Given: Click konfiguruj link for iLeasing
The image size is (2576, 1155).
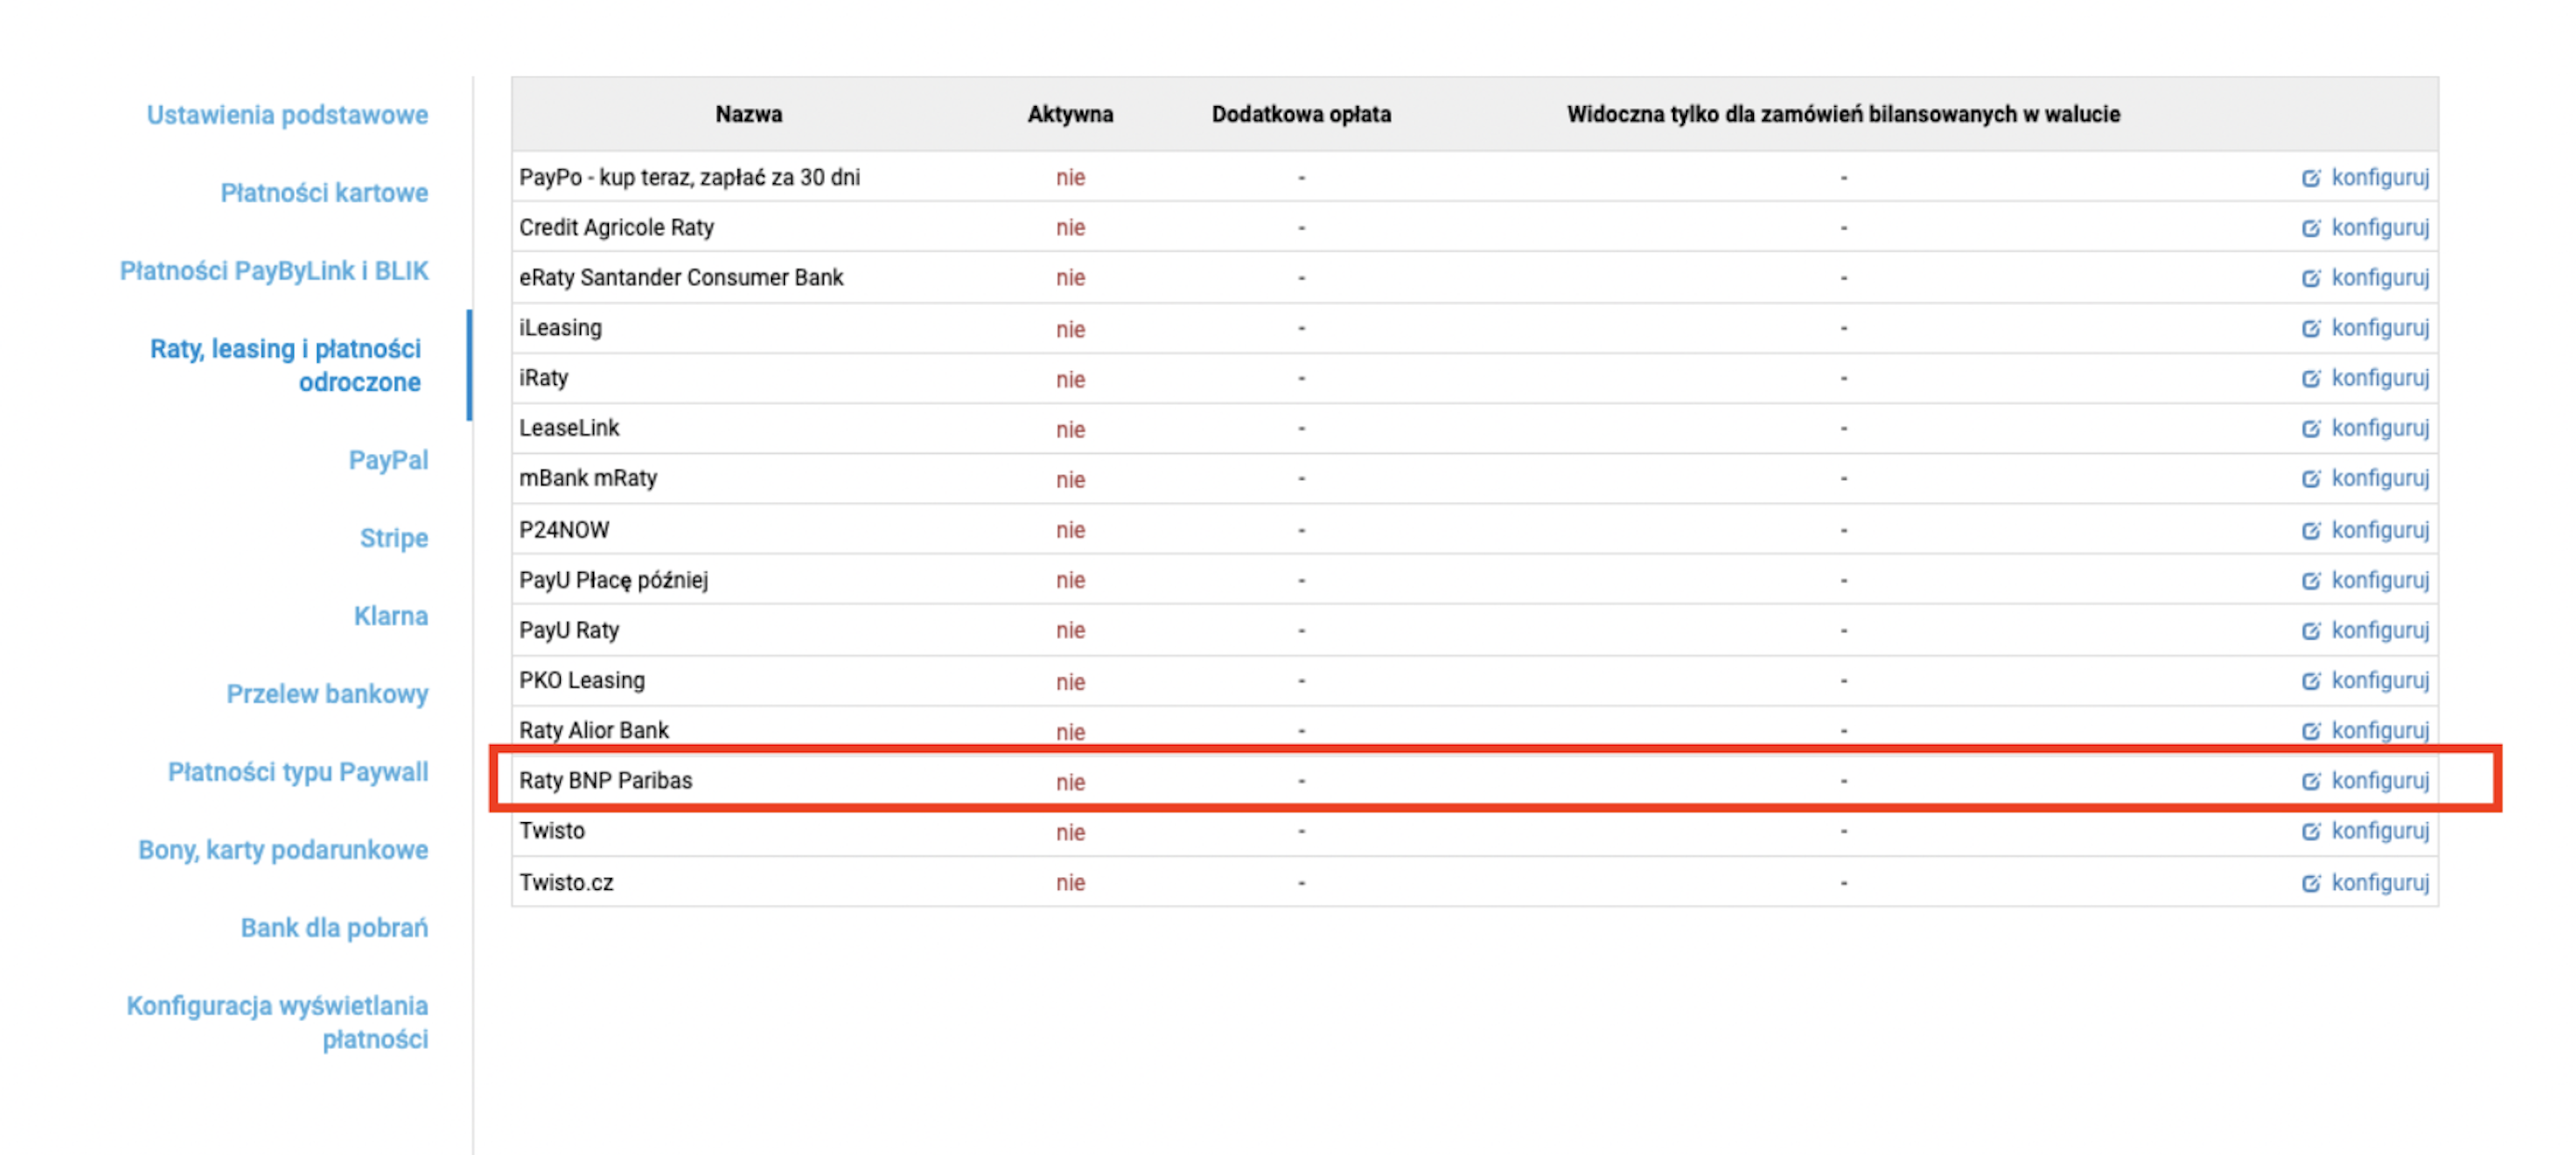Looking at the screenshot, I should (x=2380, y=328).
